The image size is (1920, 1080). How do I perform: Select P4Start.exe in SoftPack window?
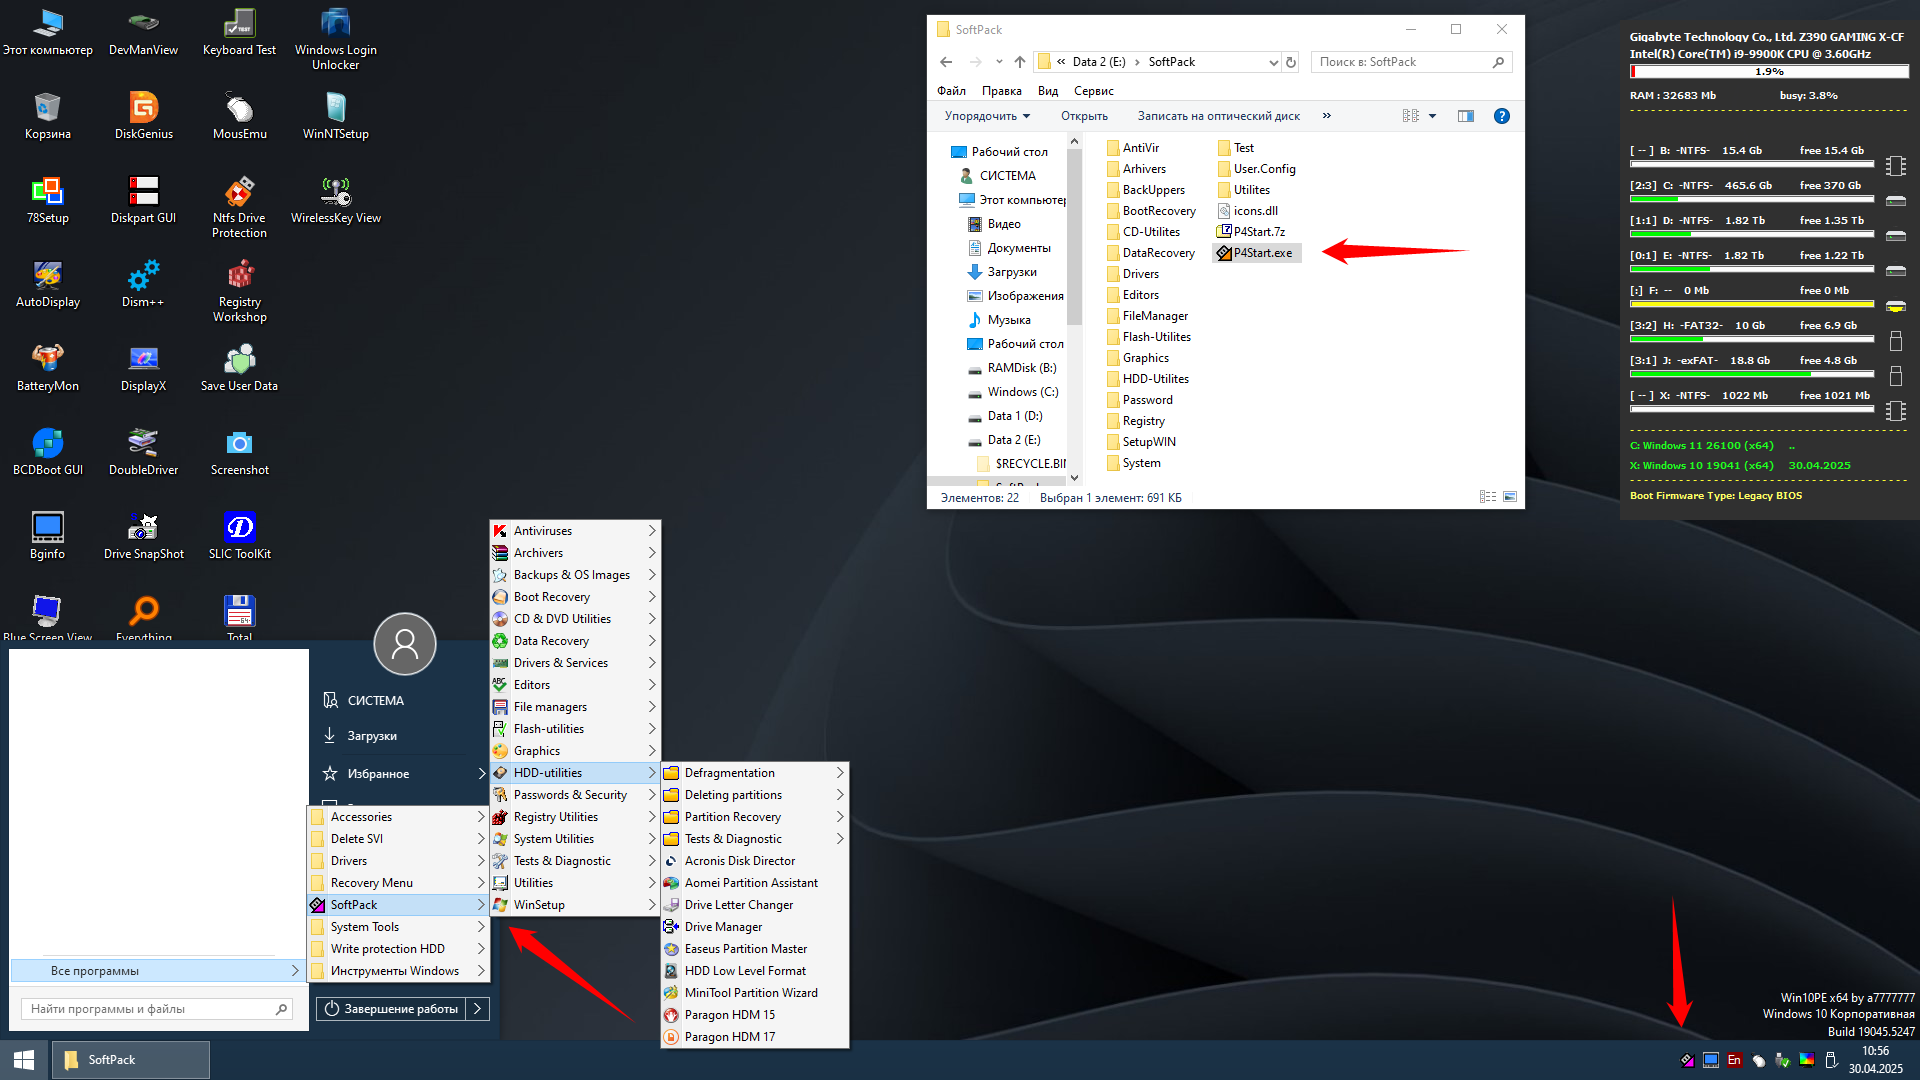[x=1256, y=253]
